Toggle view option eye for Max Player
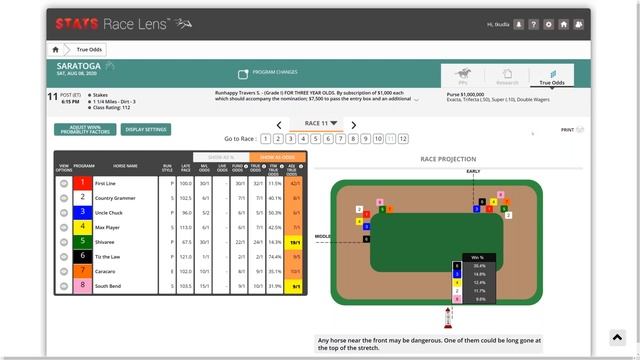Image resolution: width=640 pixels, height=360 pixels. (x=64, y=228)
